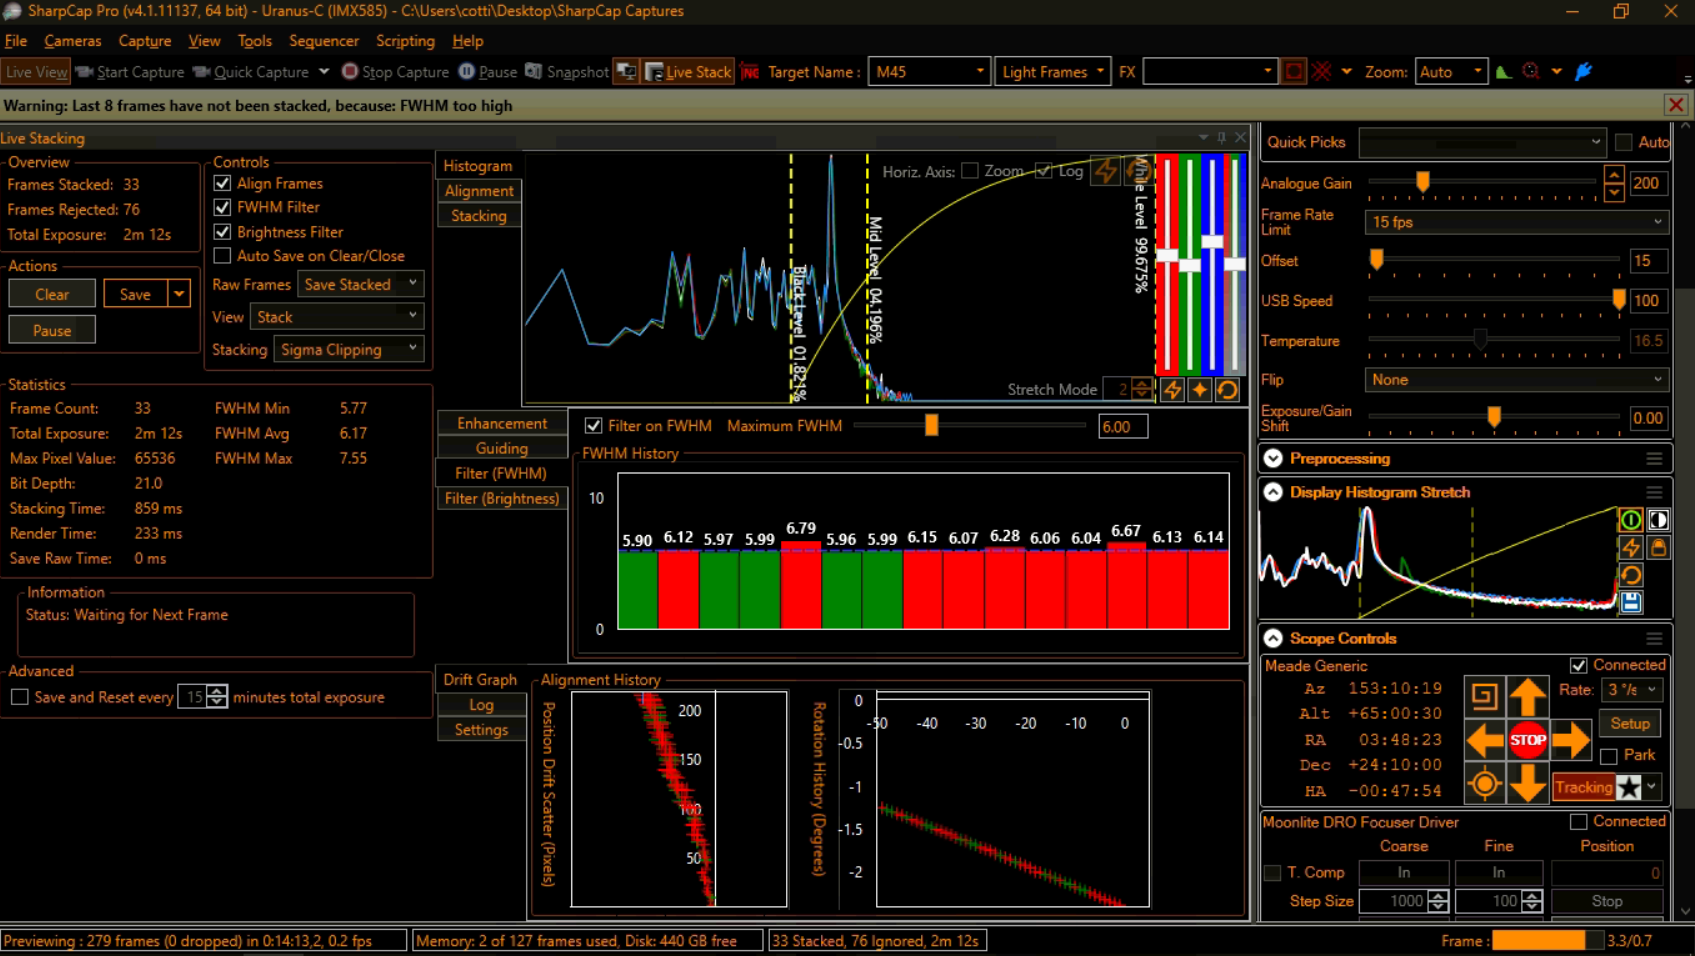Image resolution: width=1695 pixels, height=956 pixels.
Task: Expand the Preprocessing panel
Action: (x=1273, y=458)
